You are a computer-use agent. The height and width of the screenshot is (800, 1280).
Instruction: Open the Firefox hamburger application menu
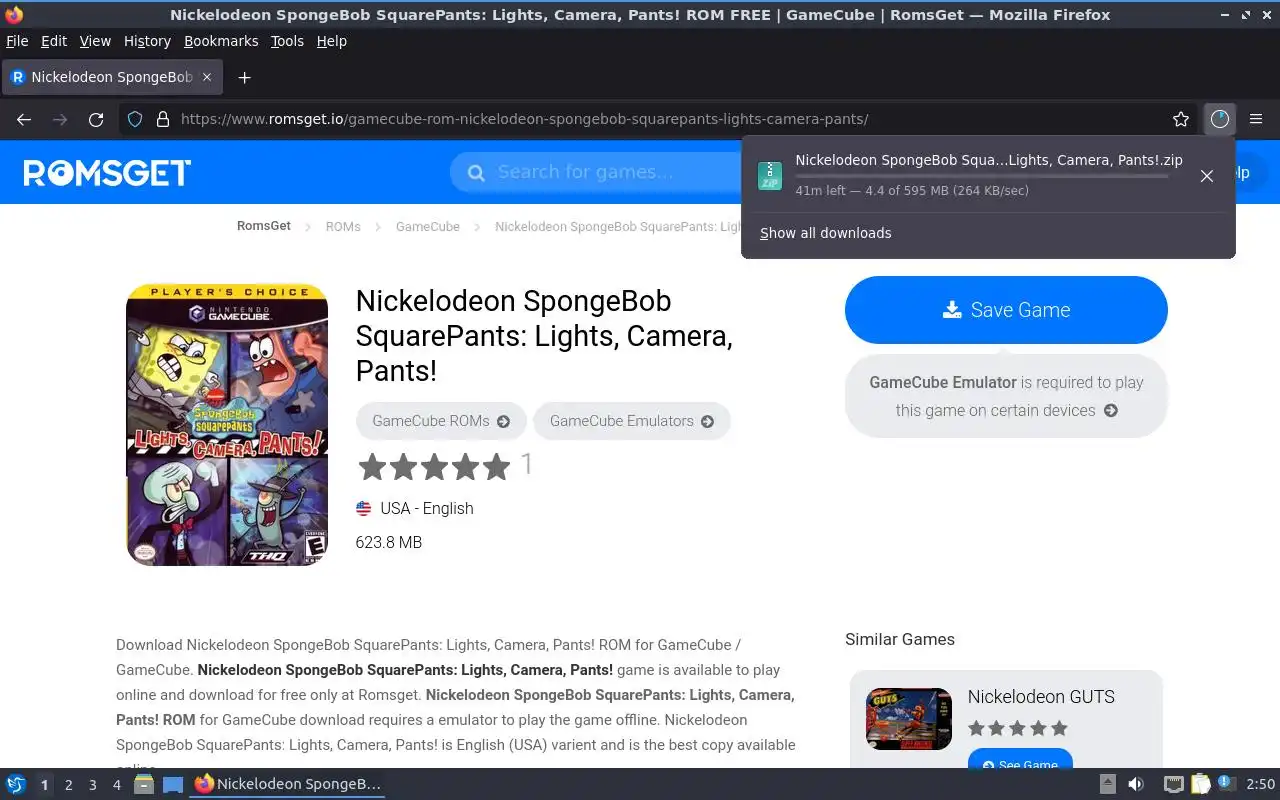[1256, 119]
